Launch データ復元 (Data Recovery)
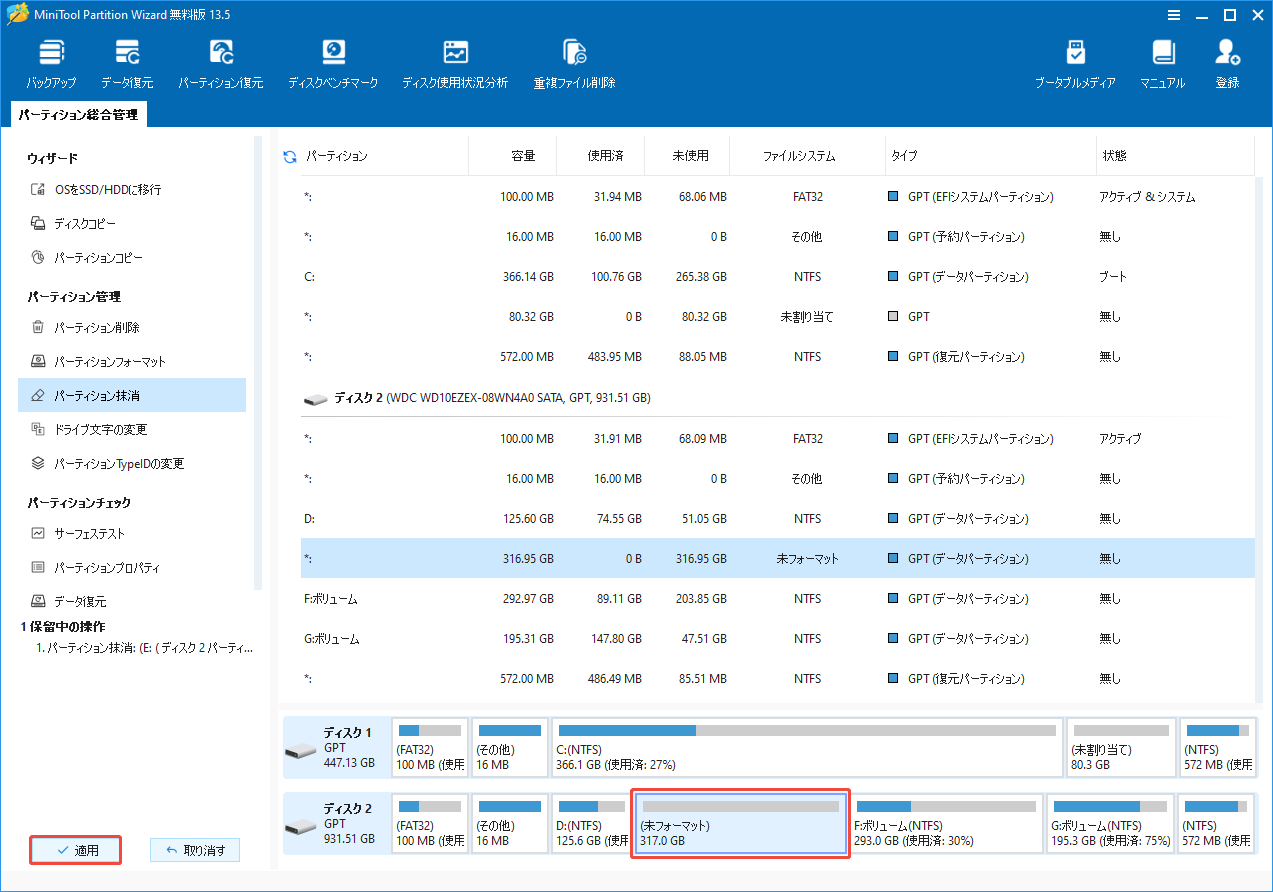Screen dimensions: 1273x892 pyautogui.click(x=126, y=60)
